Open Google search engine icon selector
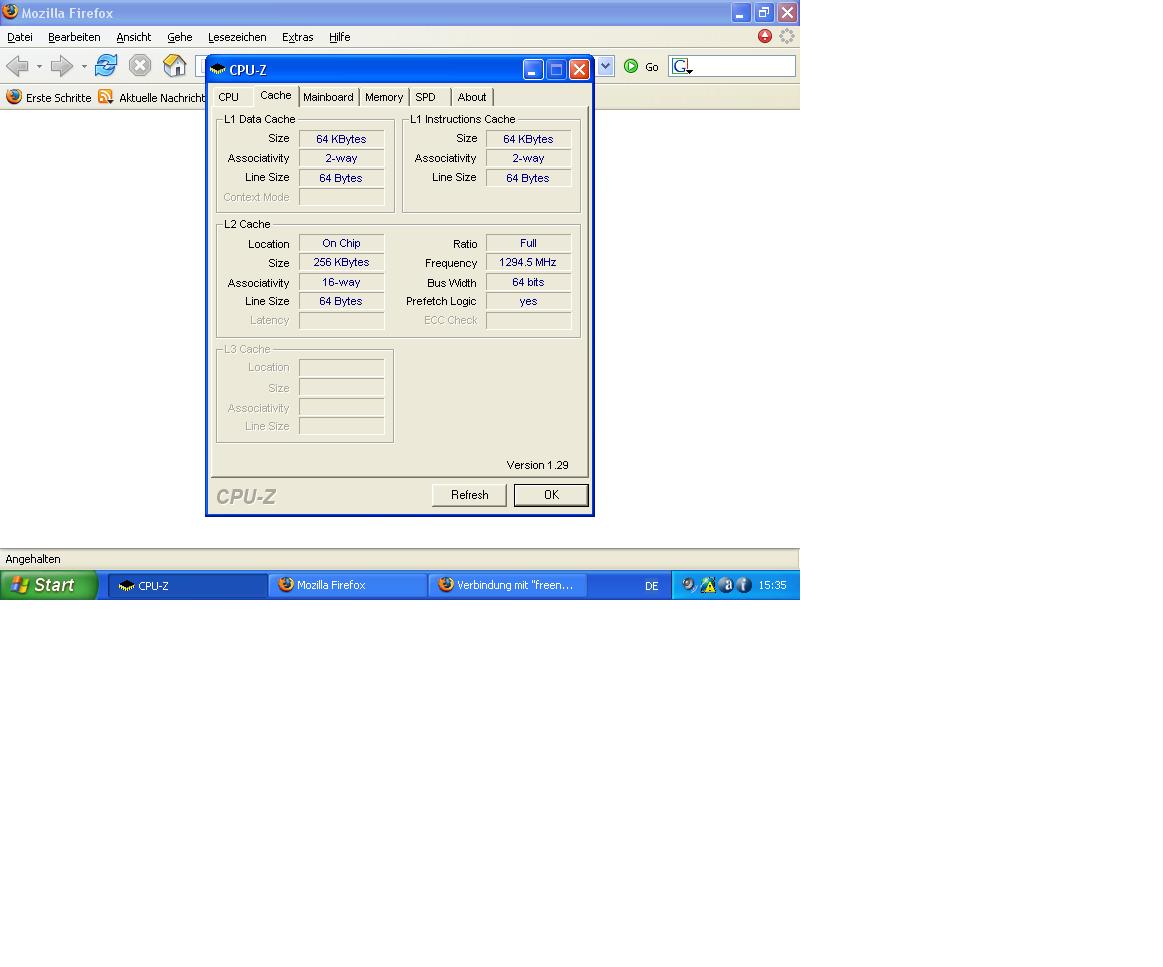Screen dimensions: 1163x967 coord(682,67)
